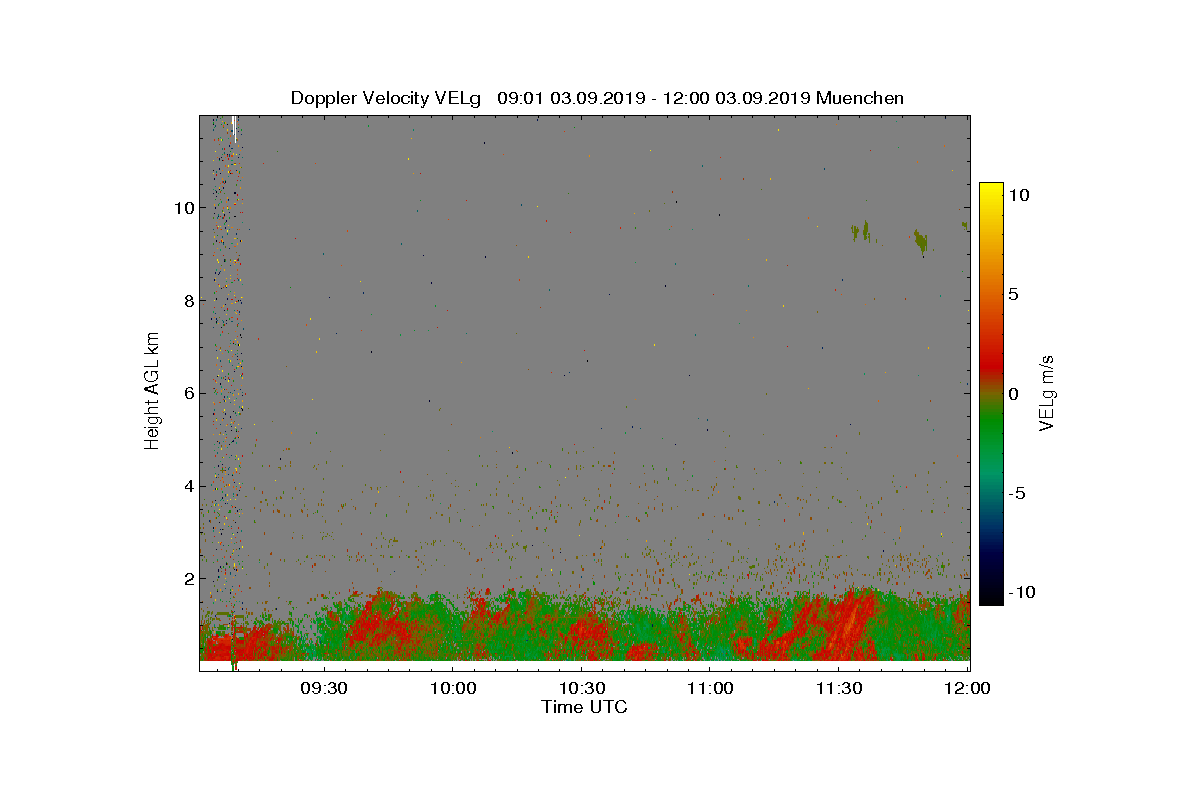Click the 'VELg m/s' colorbar label
The width and height of the screenshot is (1200, 800).
tap(1047, 393)
